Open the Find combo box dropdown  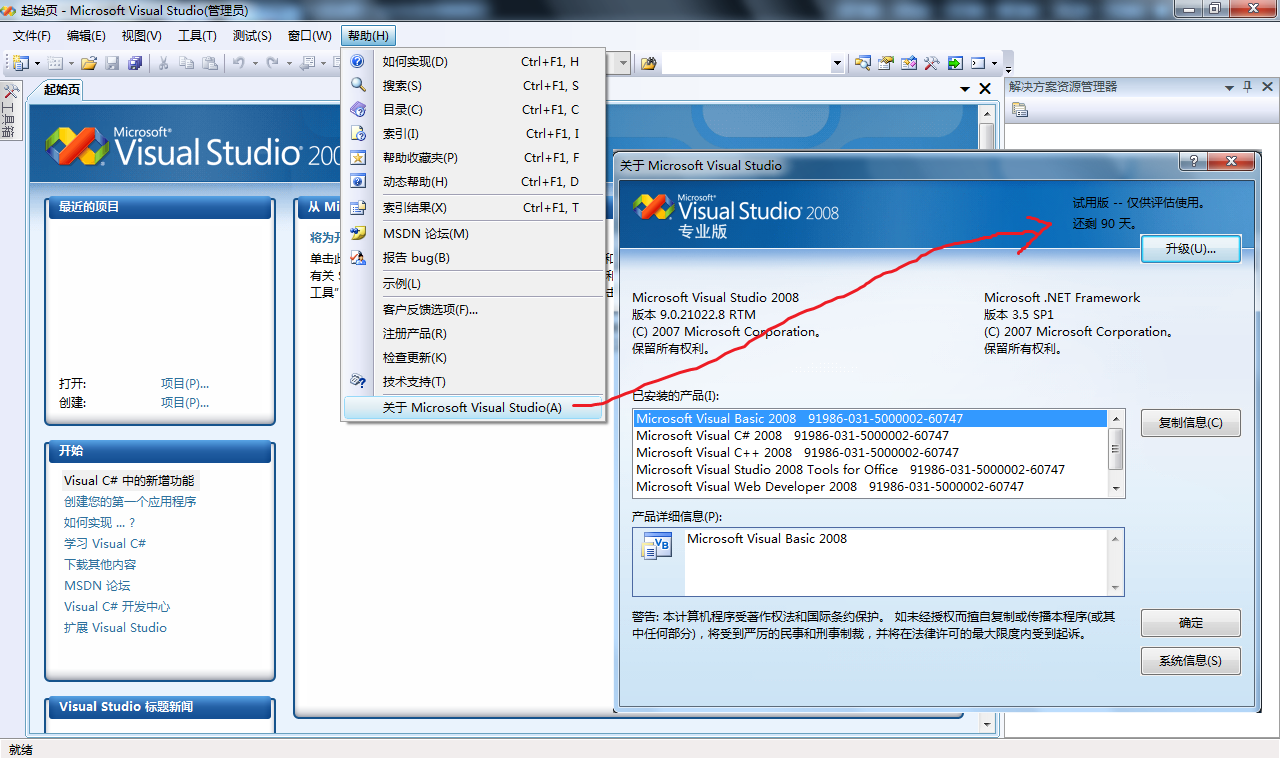click(837, 63)
